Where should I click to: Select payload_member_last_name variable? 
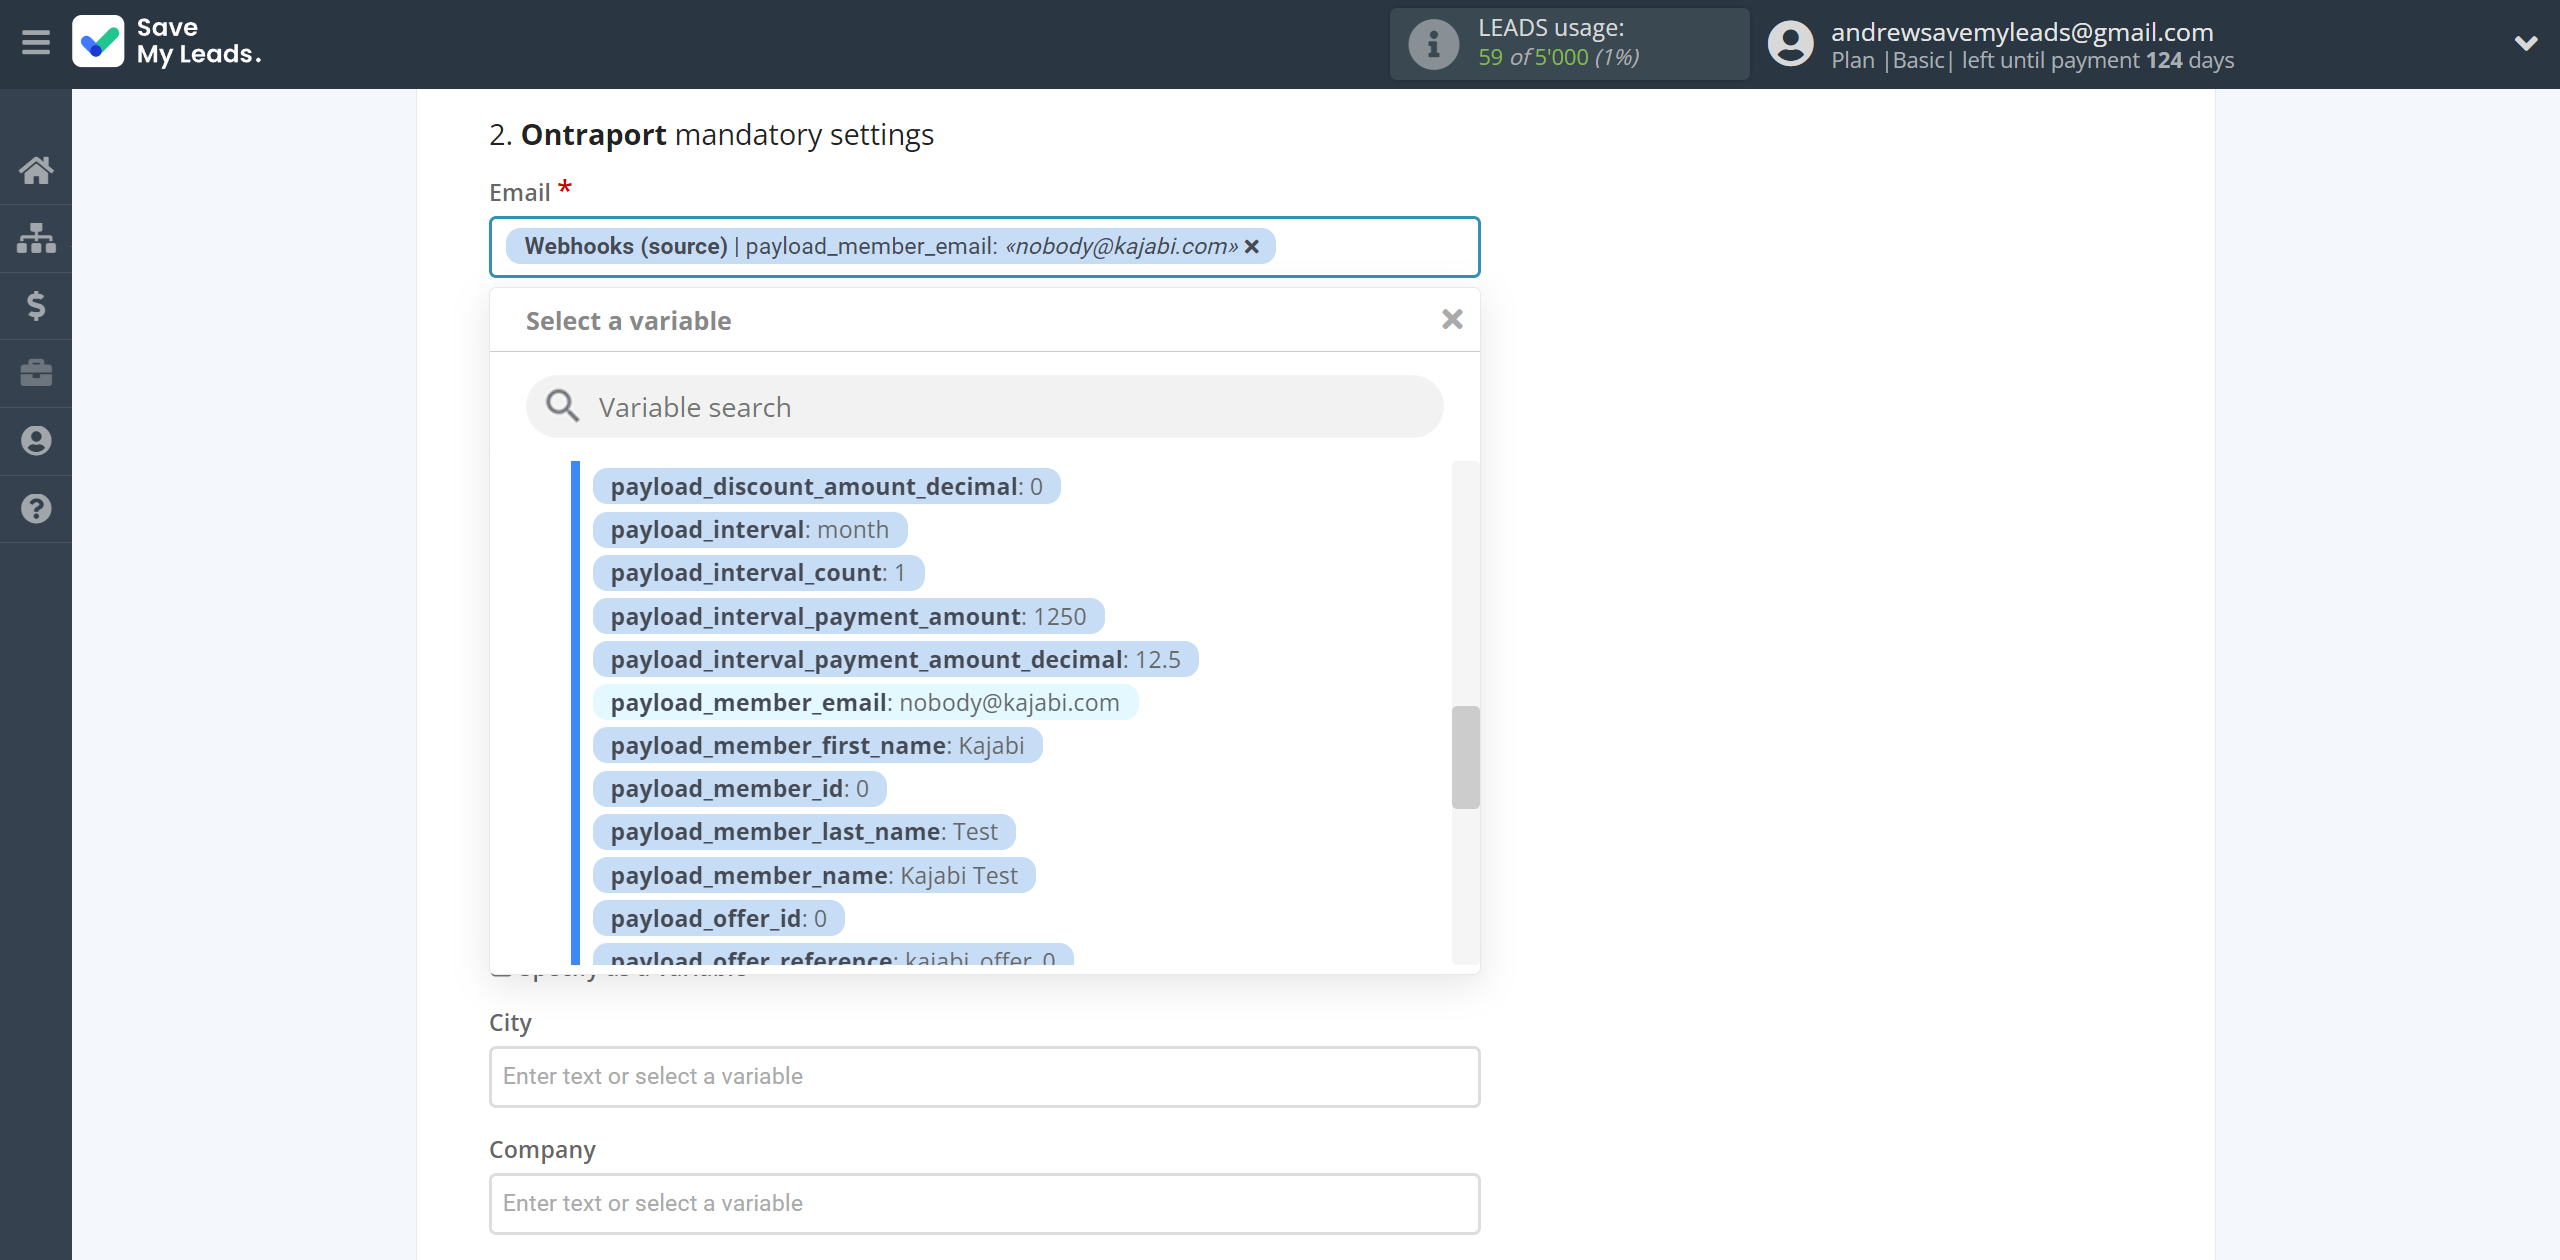point(804,832)
